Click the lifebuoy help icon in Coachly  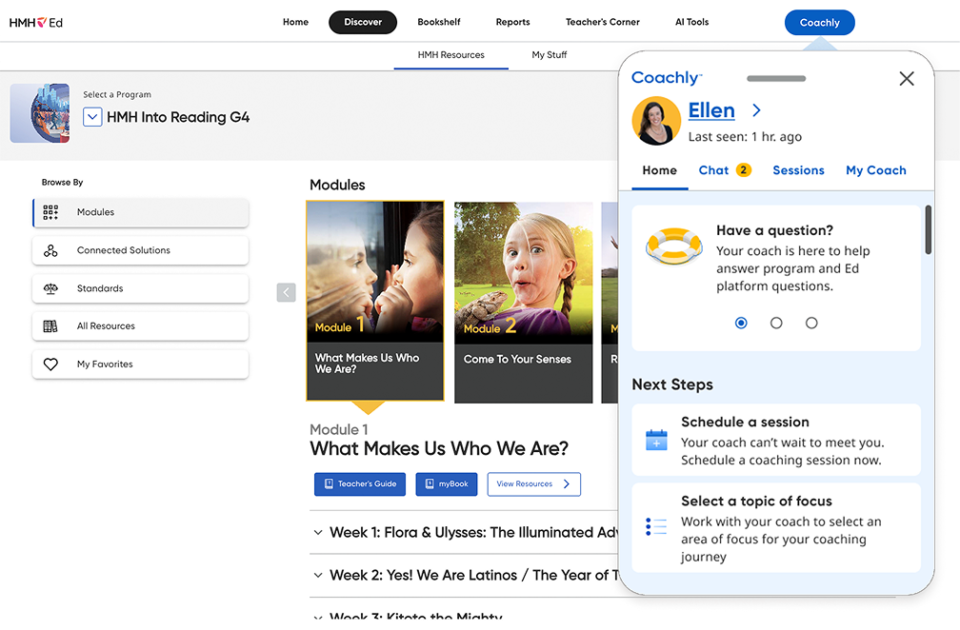[x=674, y=246]
